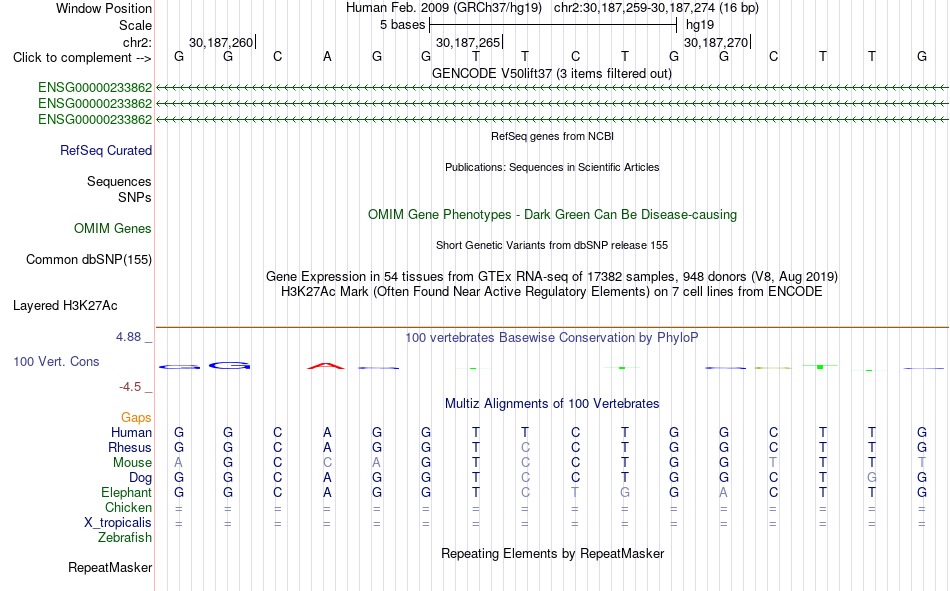
Task: Select the chr2: base position label
Action: point(137,42)
